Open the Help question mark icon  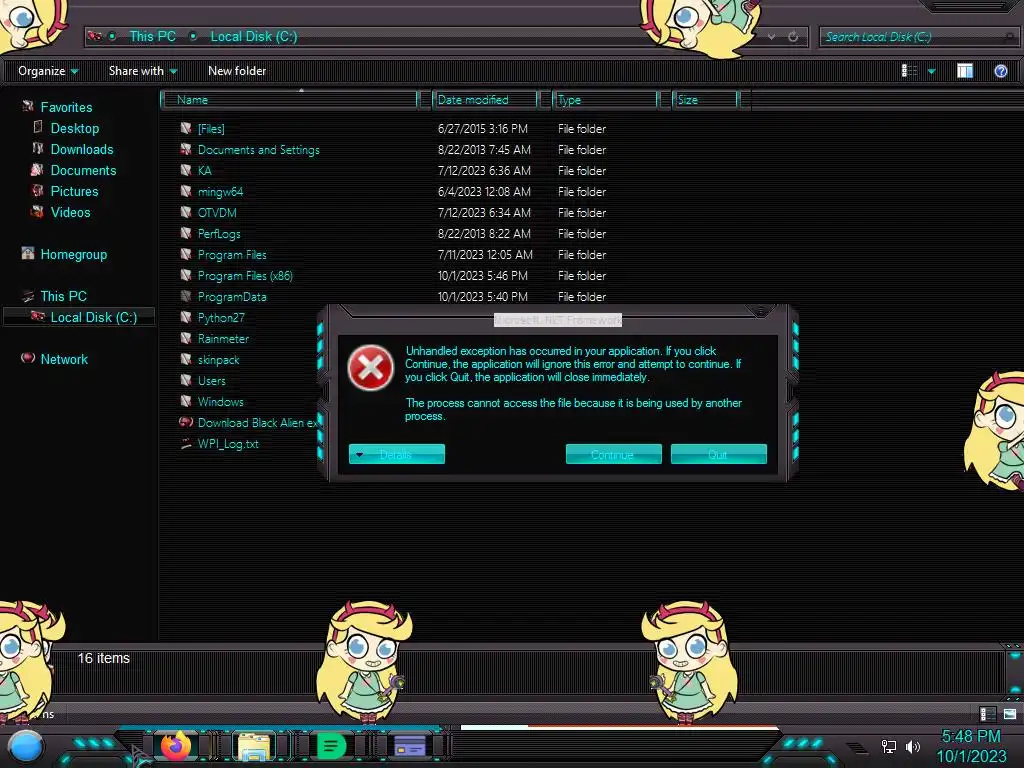pyautogui.click(x=1000, y=71)
